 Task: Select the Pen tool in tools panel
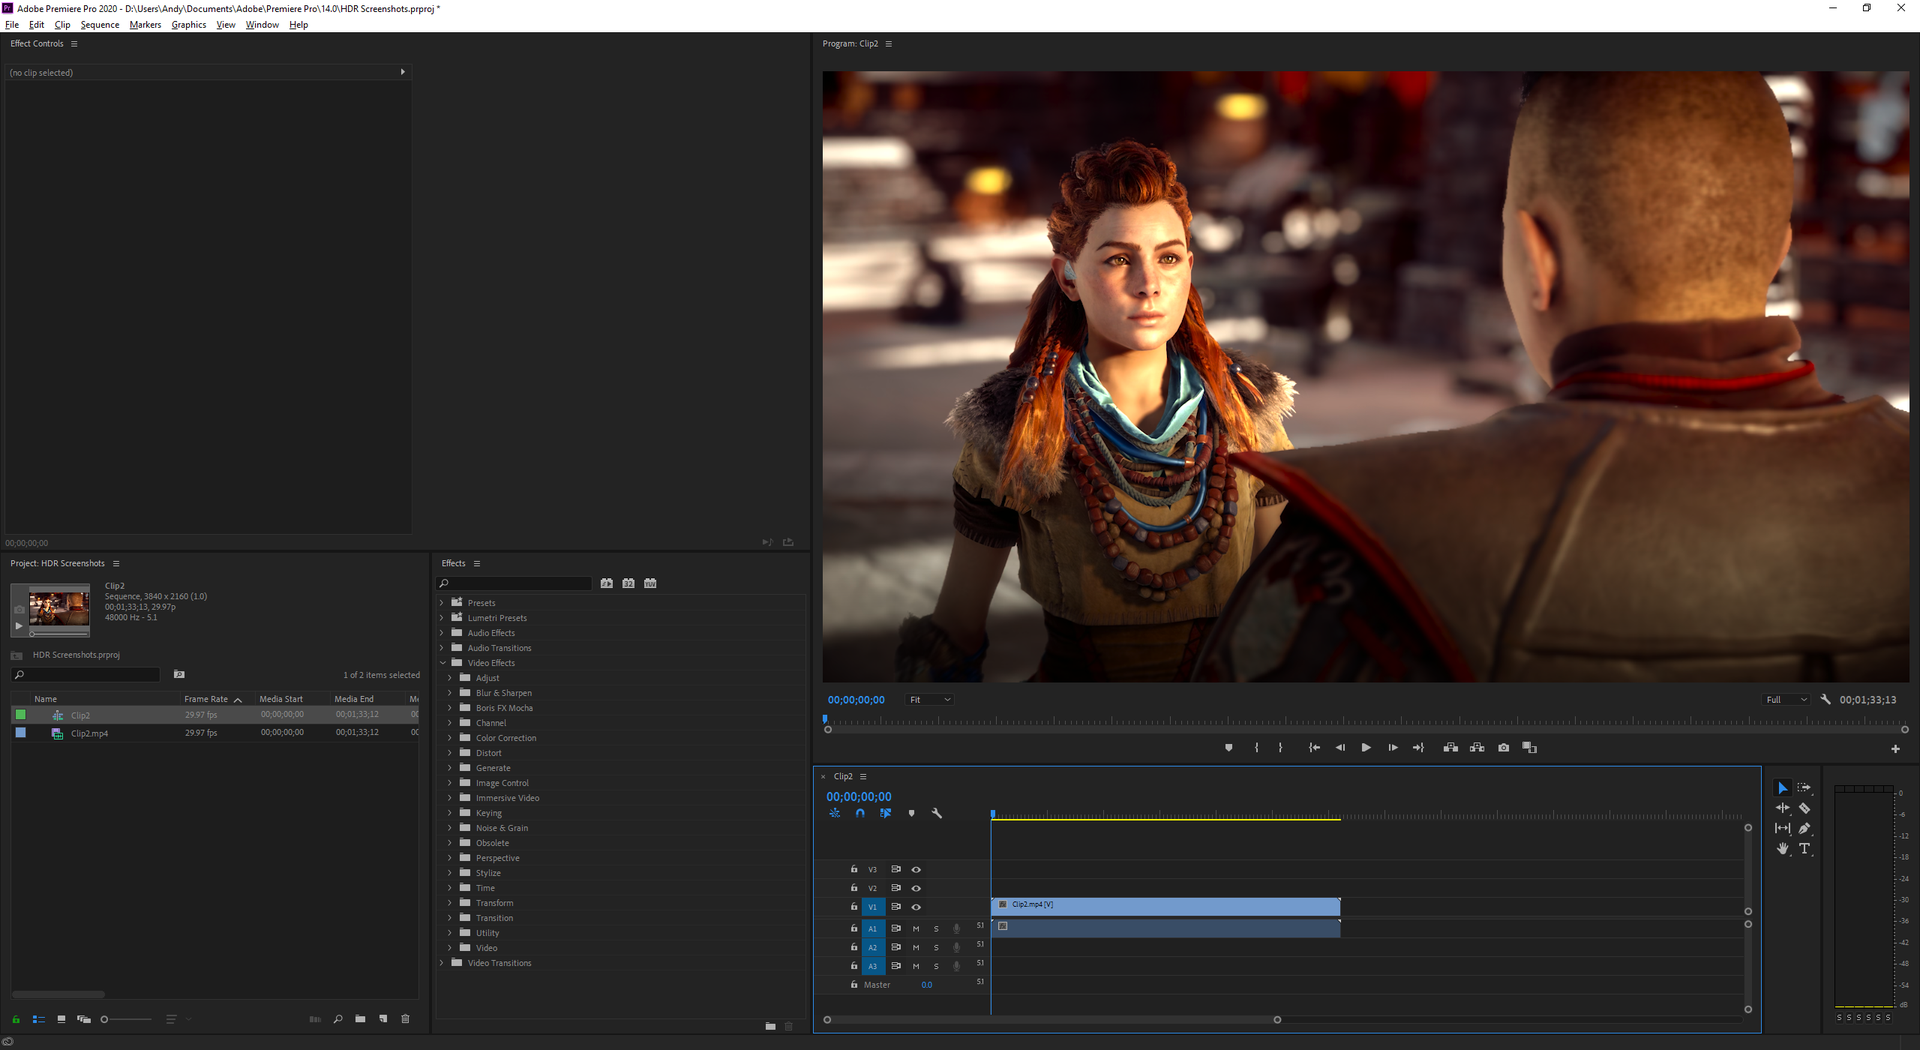pyautogui.click(x=1804, y=828)
